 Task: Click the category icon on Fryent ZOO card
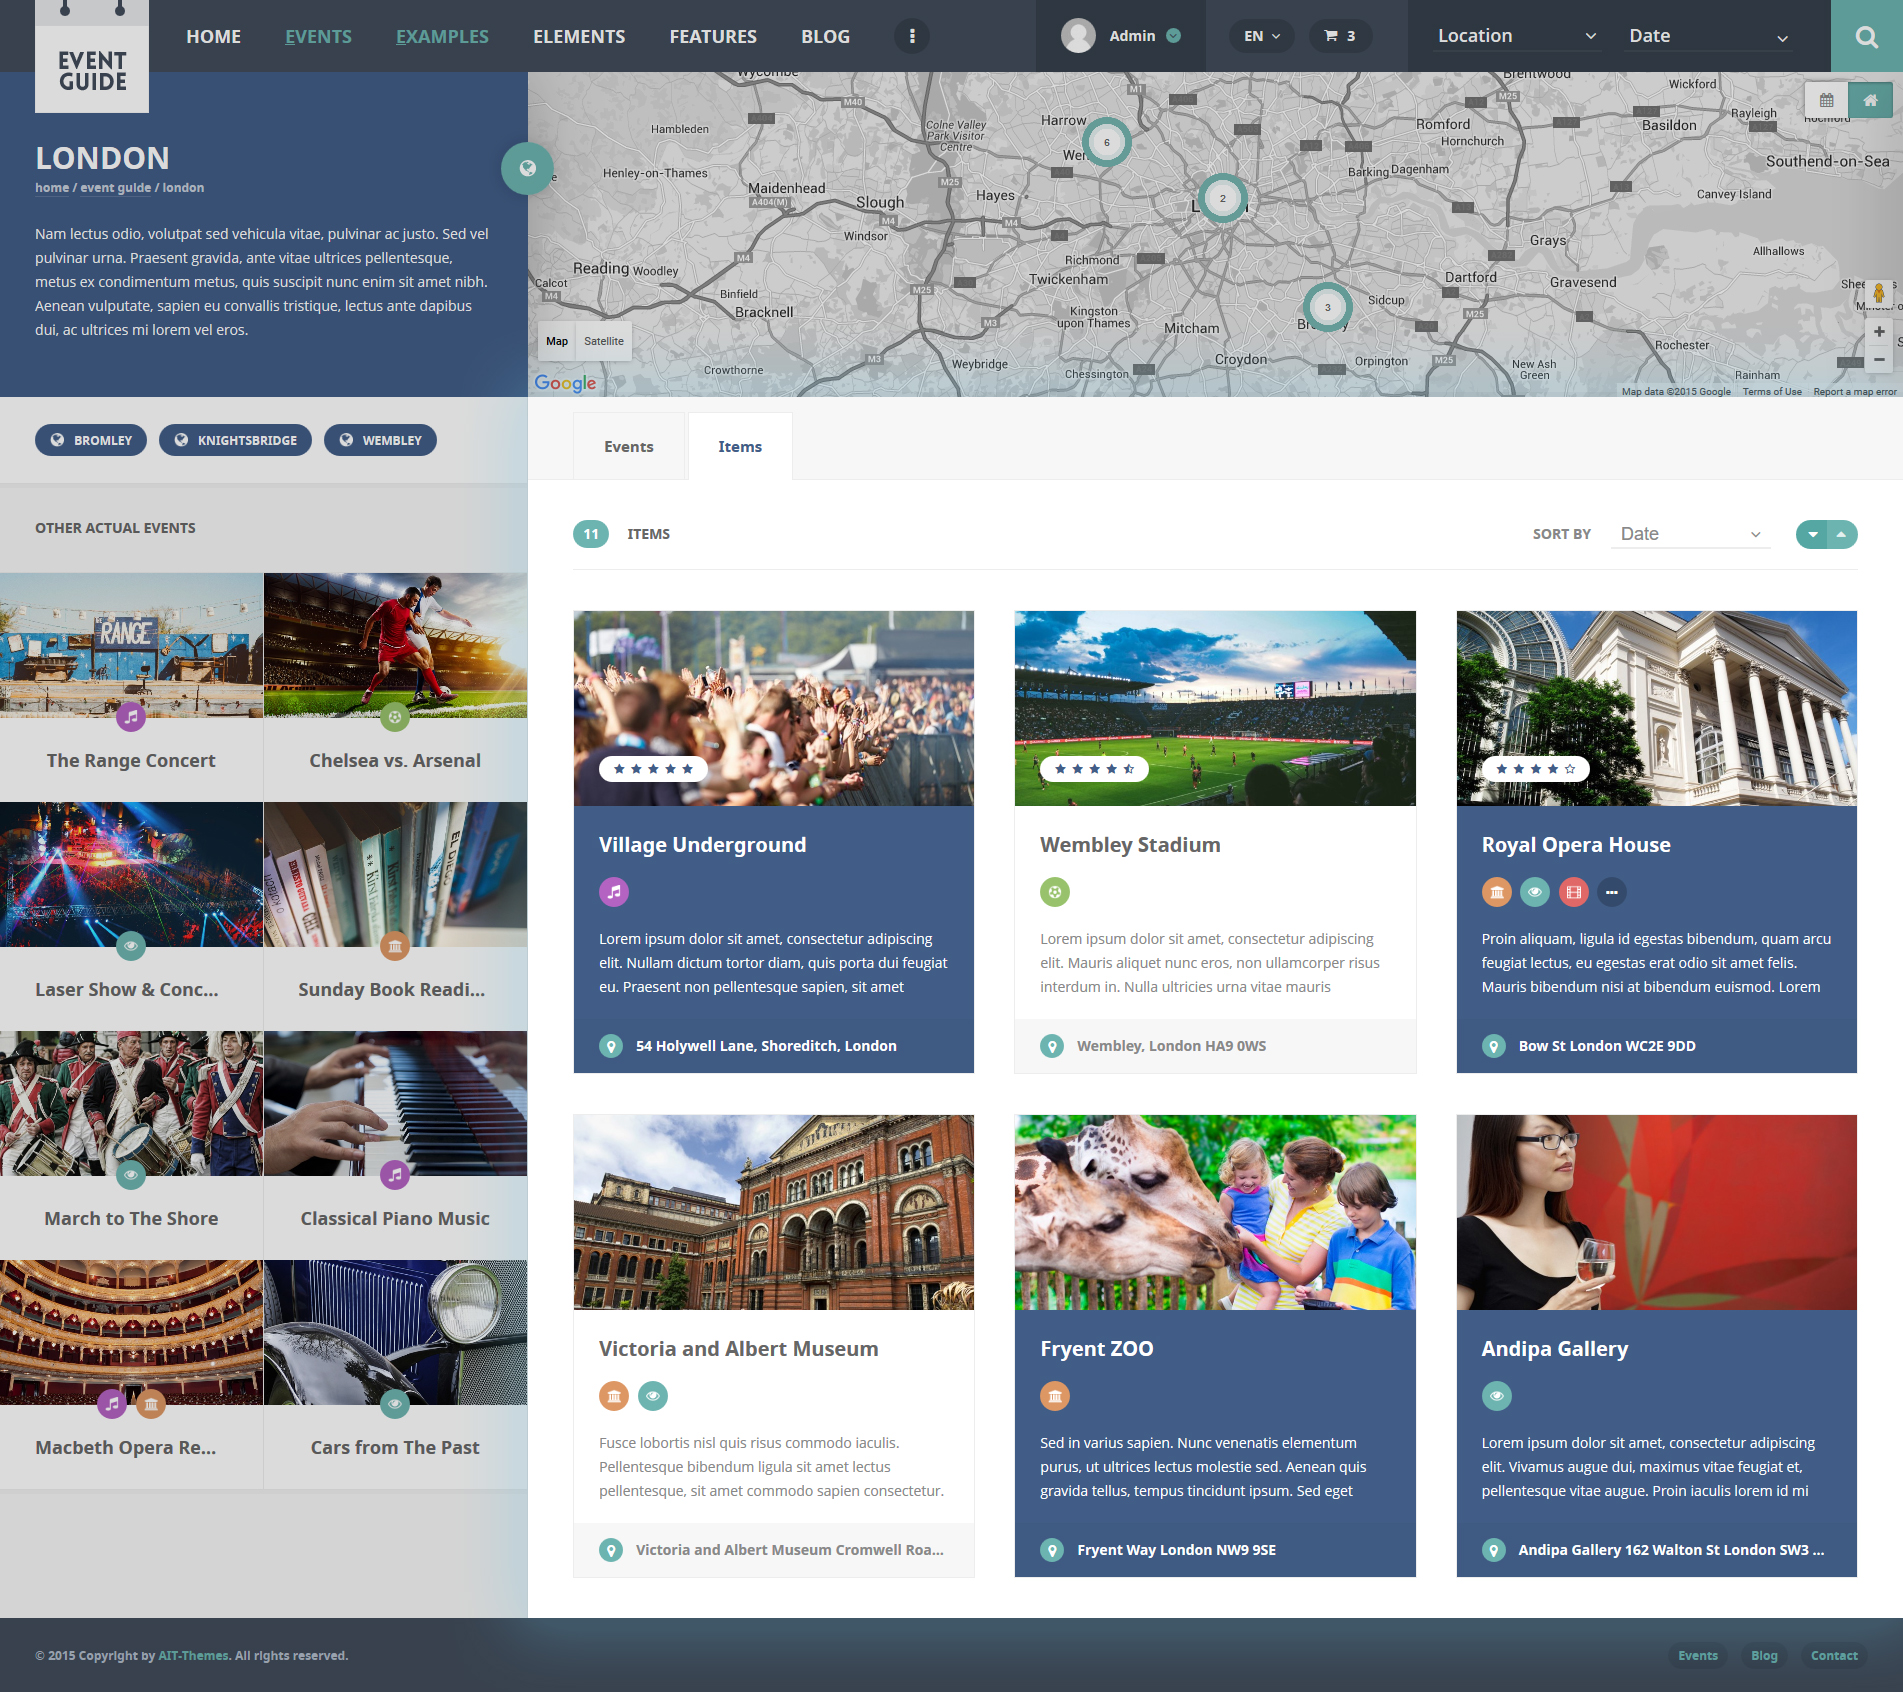point(1055,1395)
